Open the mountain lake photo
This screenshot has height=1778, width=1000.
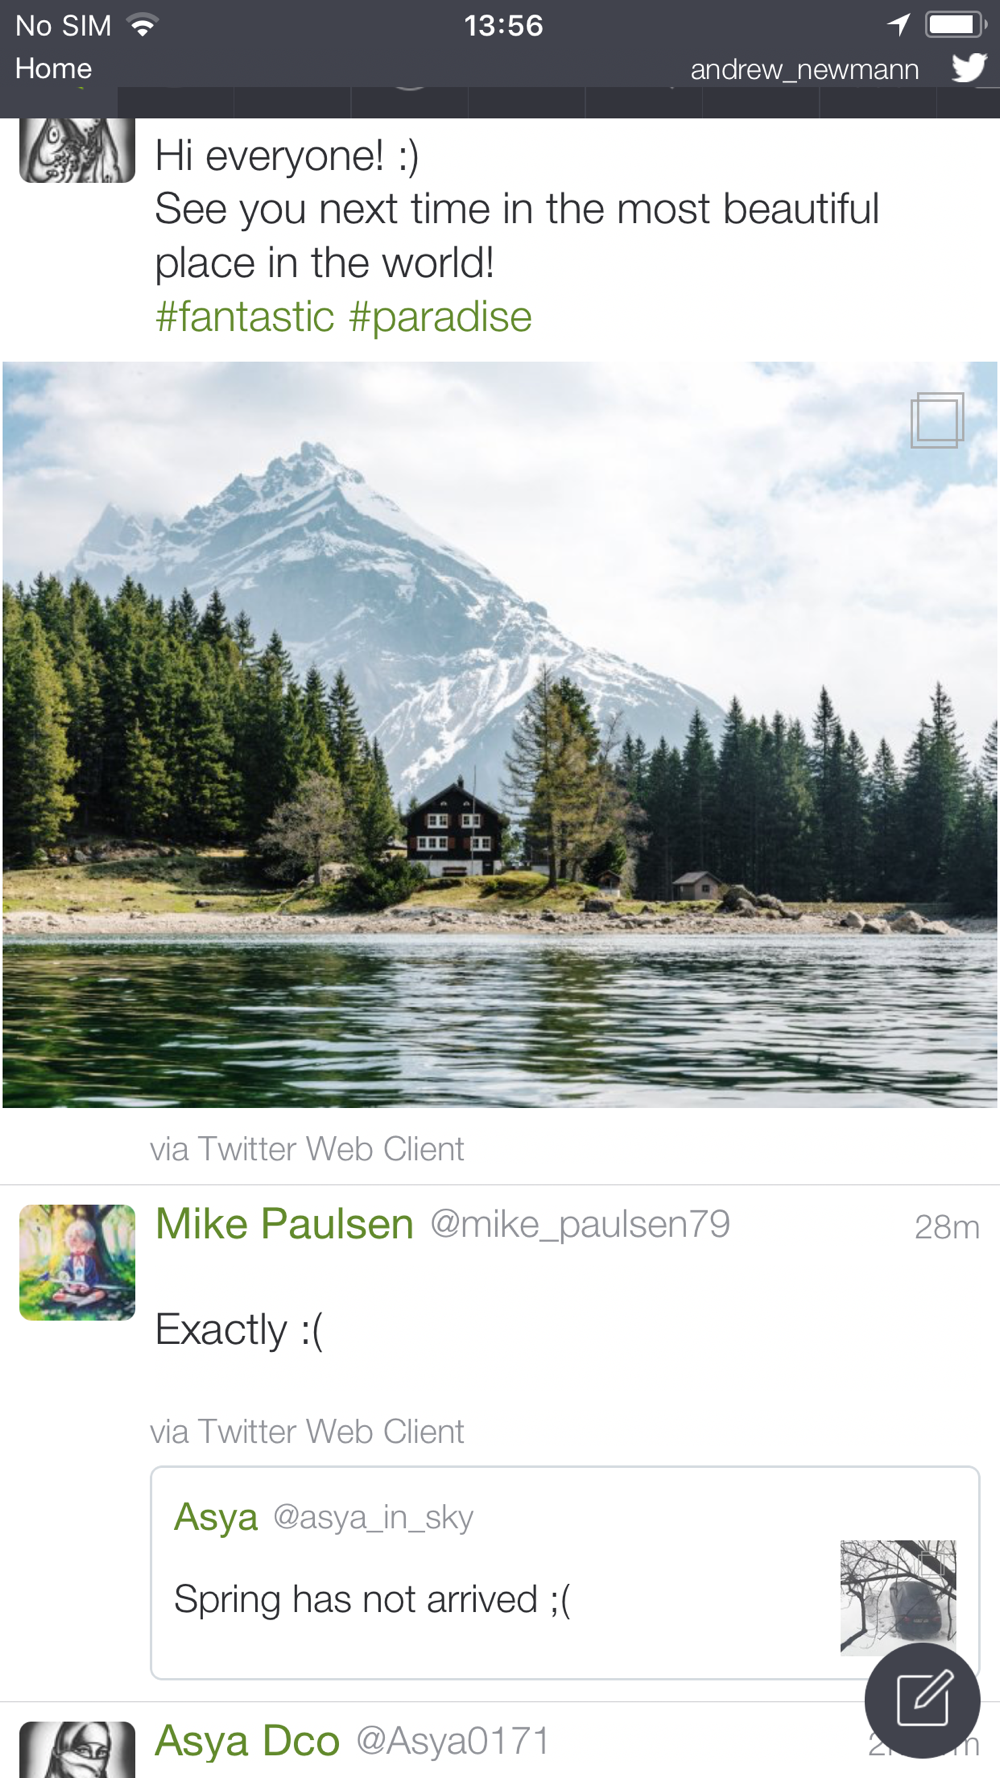(x=500, y=734)
